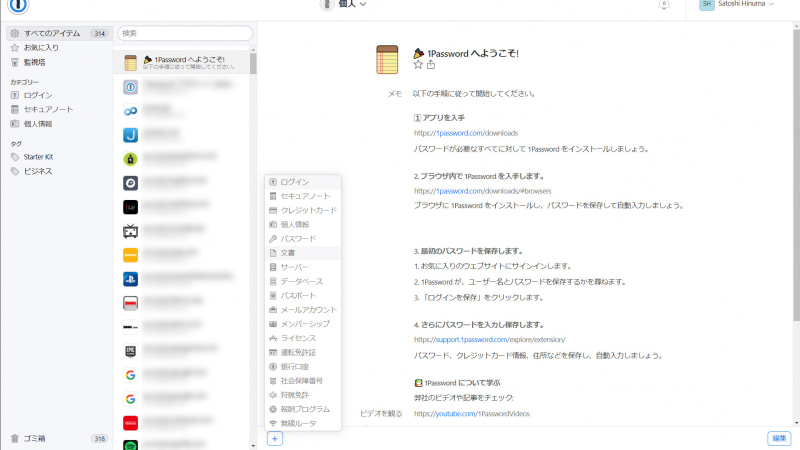Click the detail pane vertical scrollbar
This screenshot has height=450, width=800.
pos(796,173)
